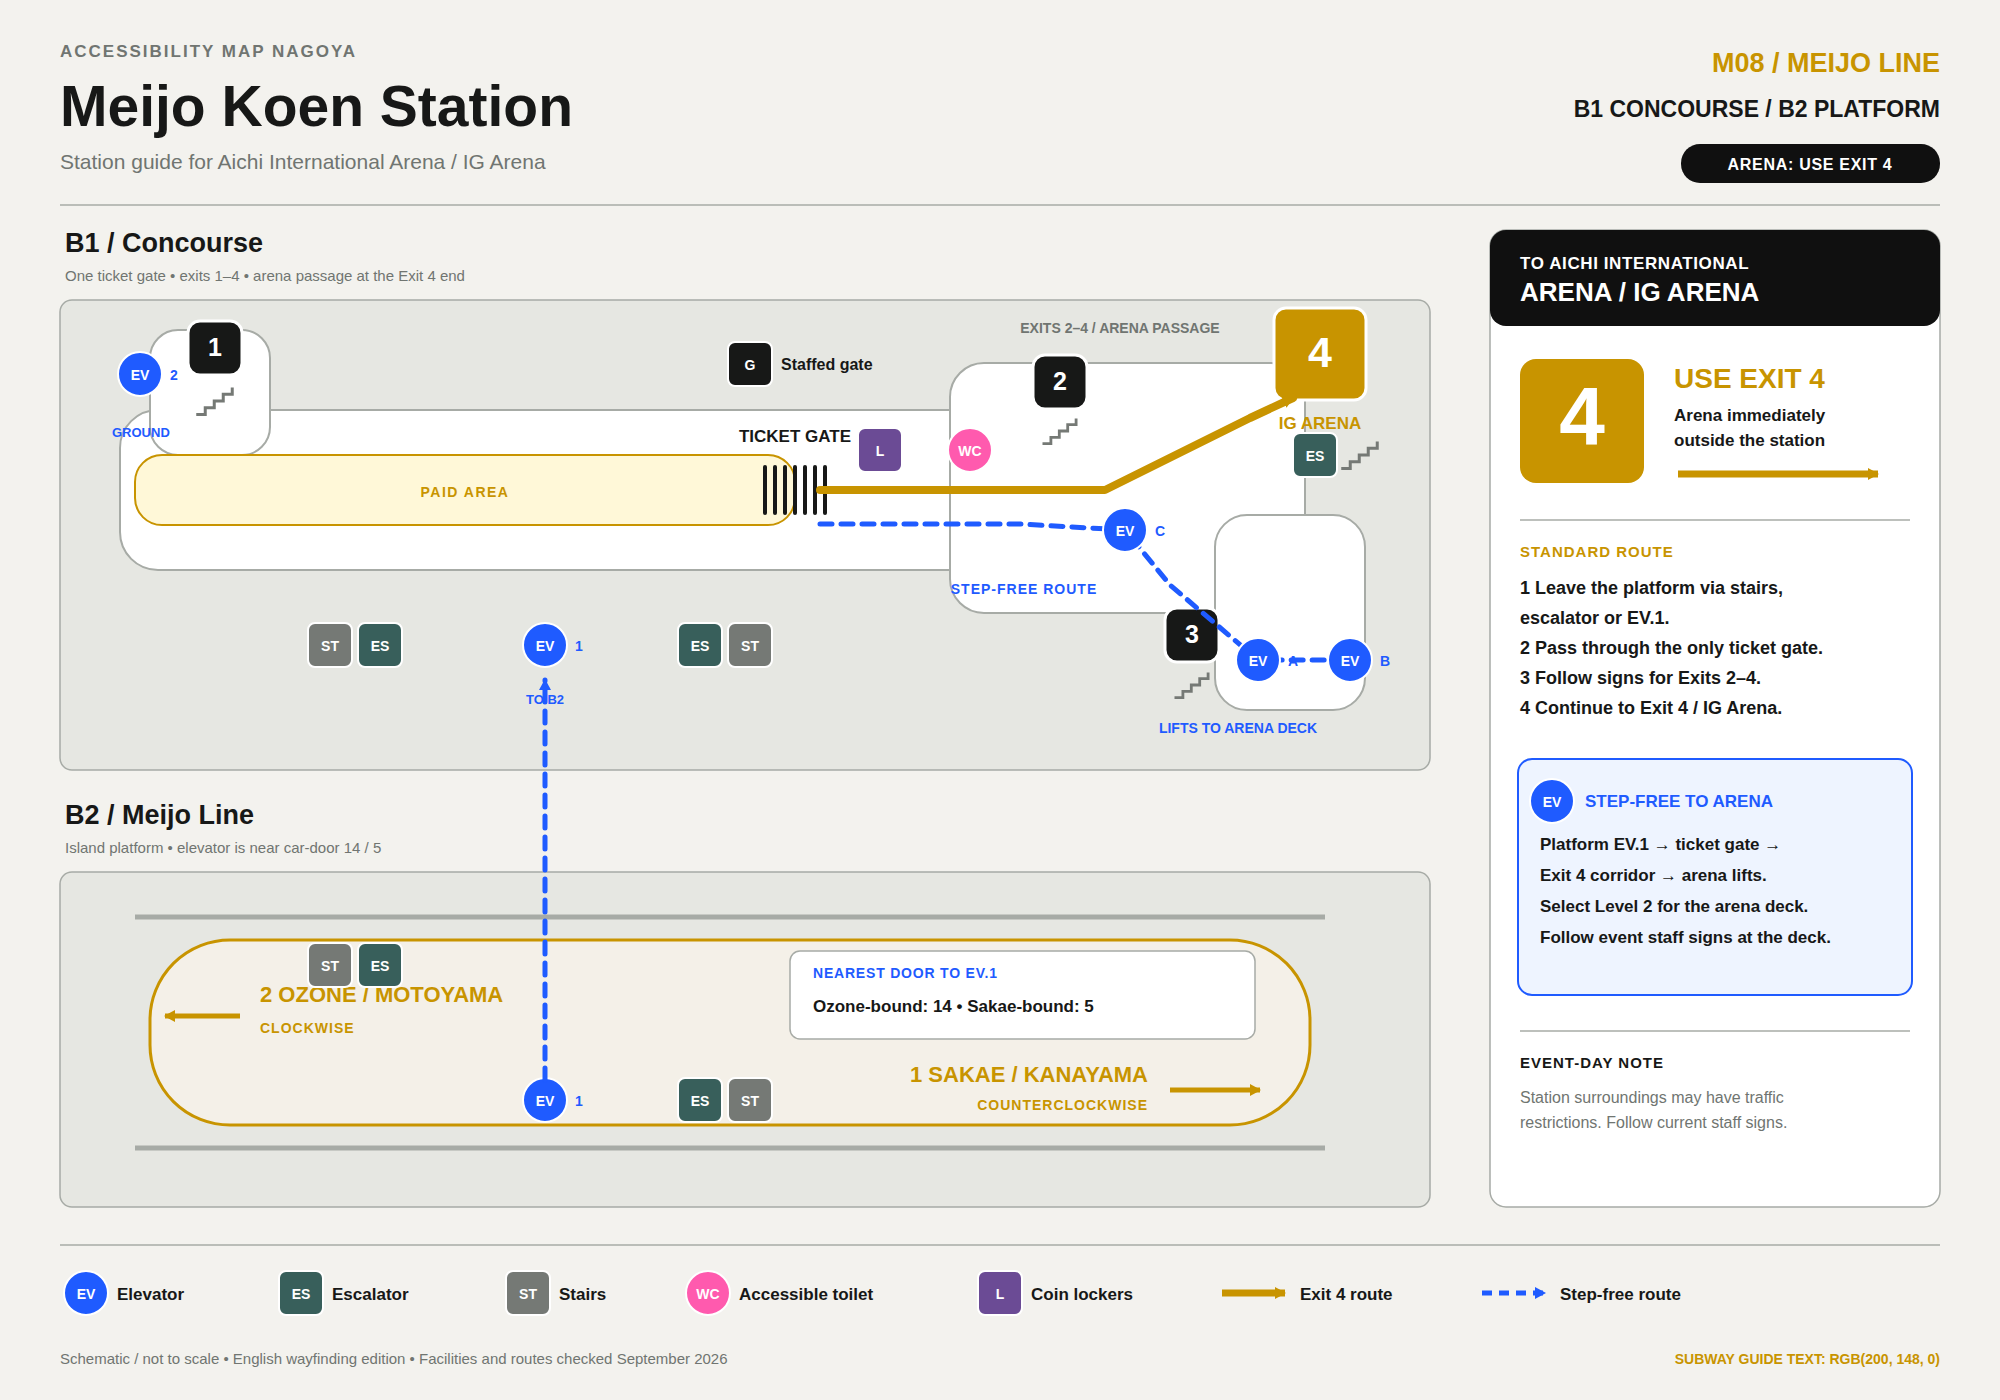
Task: Click the large gold 4 tile in sidebar
Action: point(1582,421)
